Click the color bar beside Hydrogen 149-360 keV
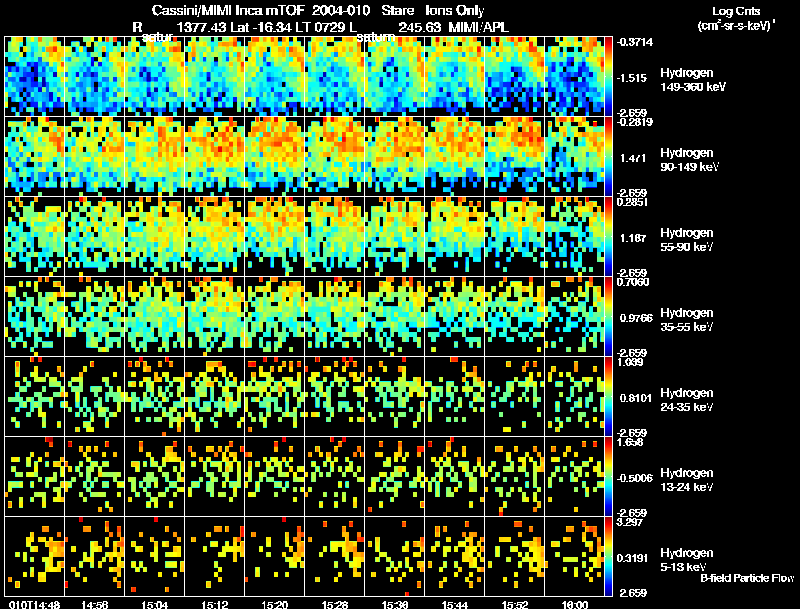The width and height of the screenshot is (800, 609). 609,76
